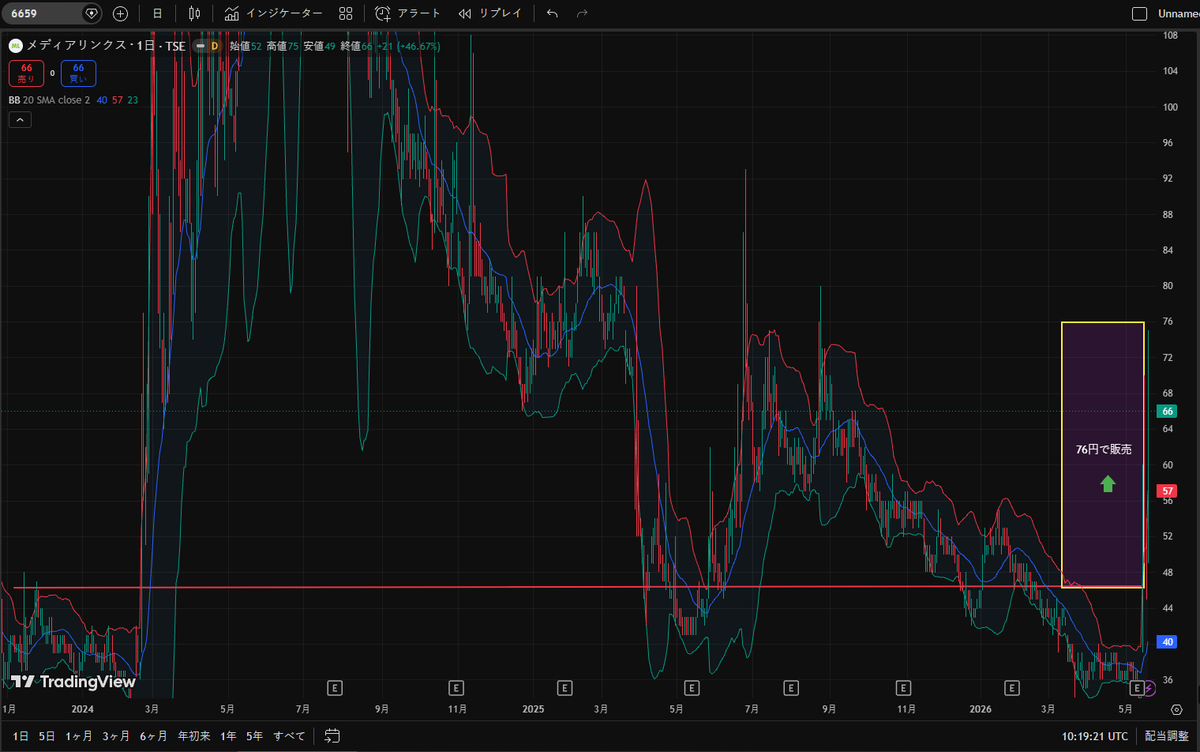Viewport: 1200px width, 752px height.
Task: Click the 2025 year label on time axis
Action: click(x=532, y=709)
